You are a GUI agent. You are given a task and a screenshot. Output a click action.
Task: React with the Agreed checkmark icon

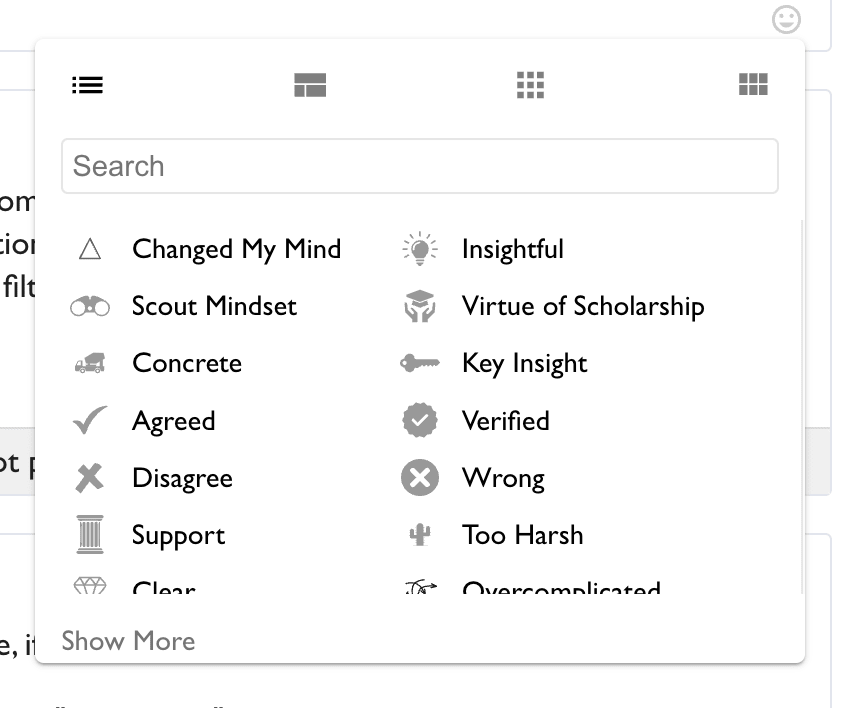tap(90, 421)
